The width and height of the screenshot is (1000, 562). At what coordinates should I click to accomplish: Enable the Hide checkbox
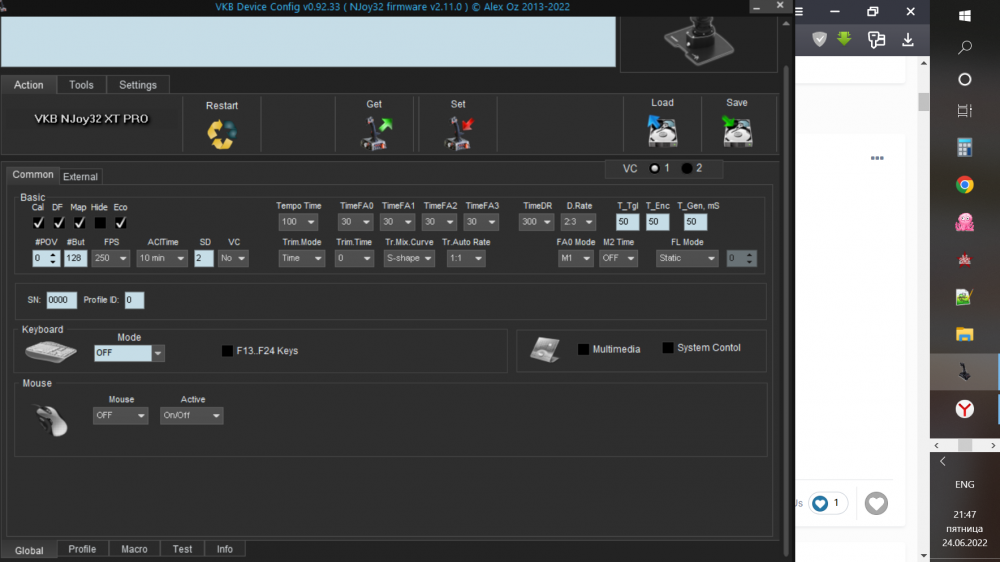click(100, 223)
